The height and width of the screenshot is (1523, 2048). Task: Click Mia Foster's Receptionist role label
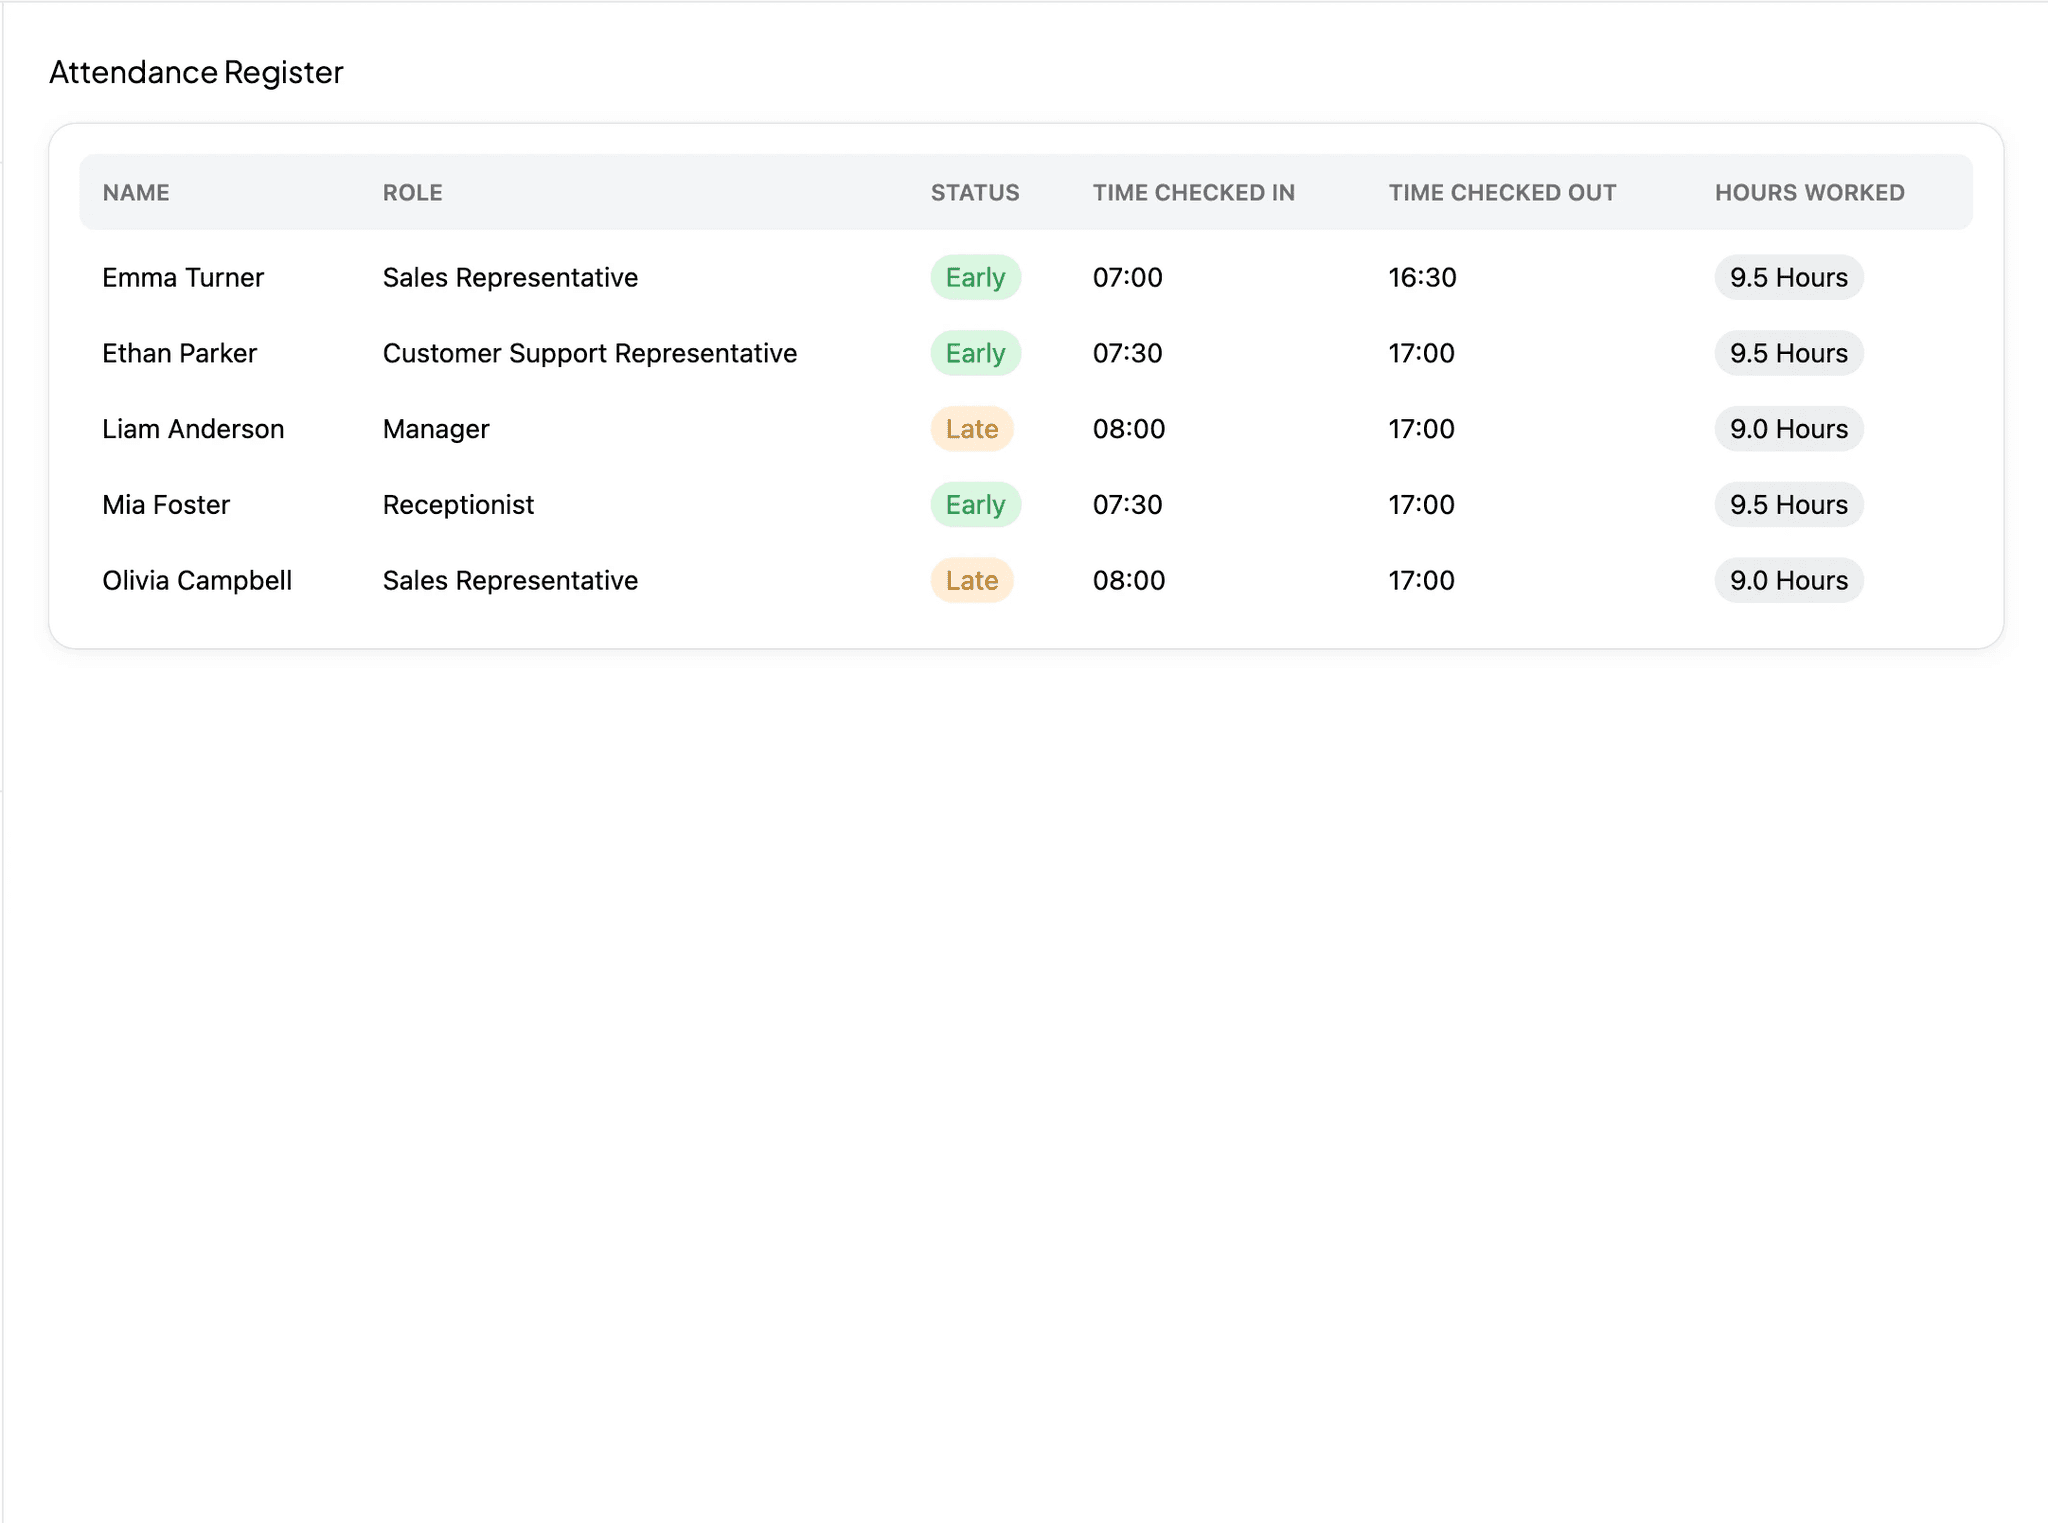click(x=458, y=504)
